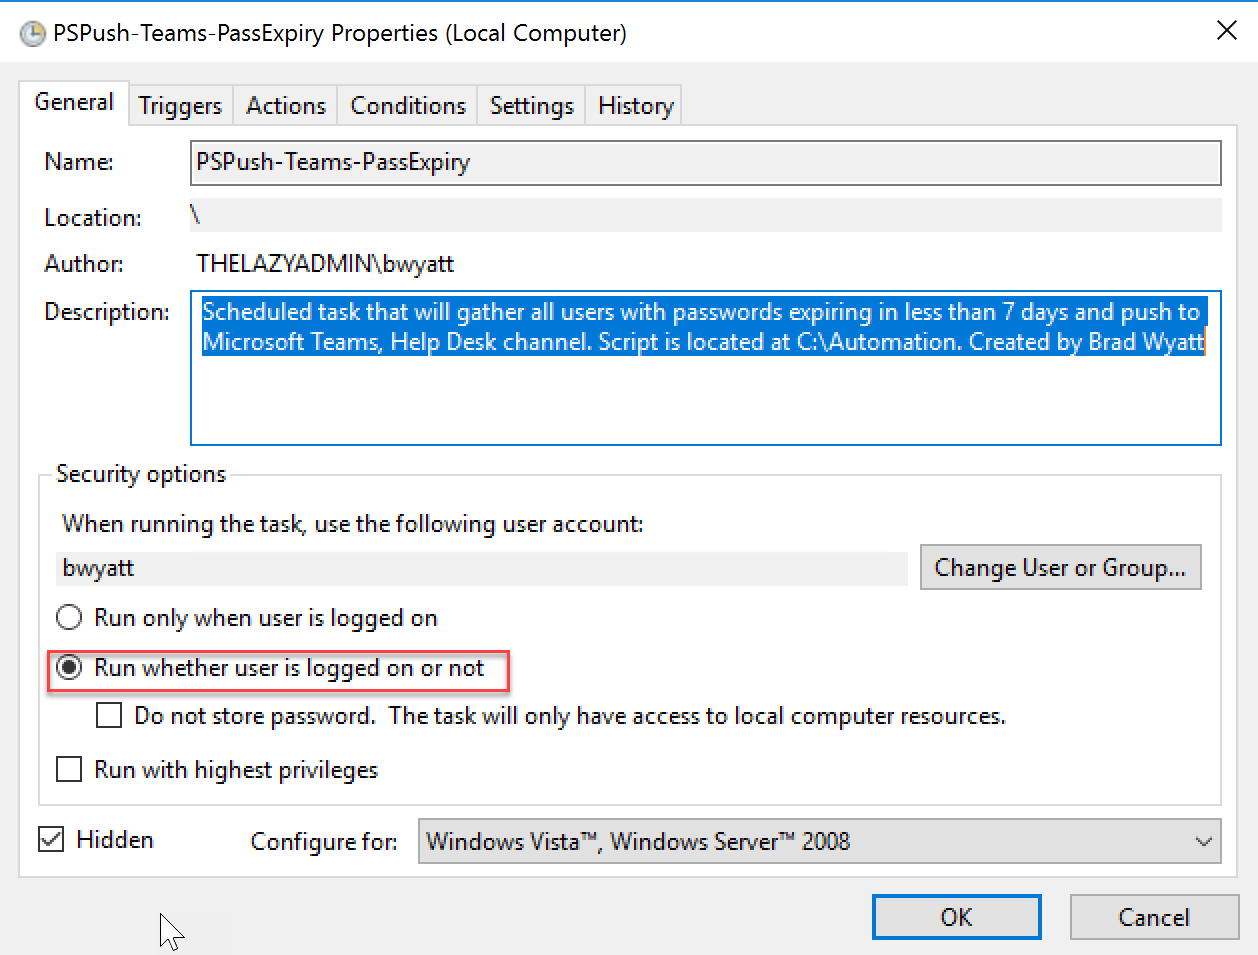Open the Settings tab
This screenshot has height=955, width=1258.
pos(532,106)
